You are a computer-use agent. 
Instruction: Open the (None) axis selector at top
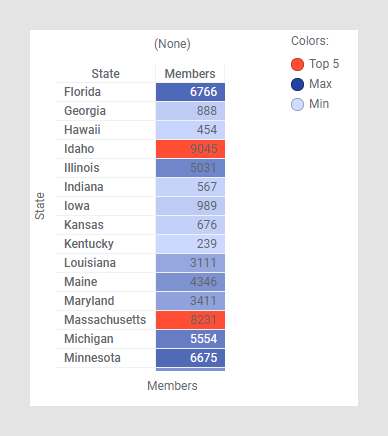click(172, 44)
